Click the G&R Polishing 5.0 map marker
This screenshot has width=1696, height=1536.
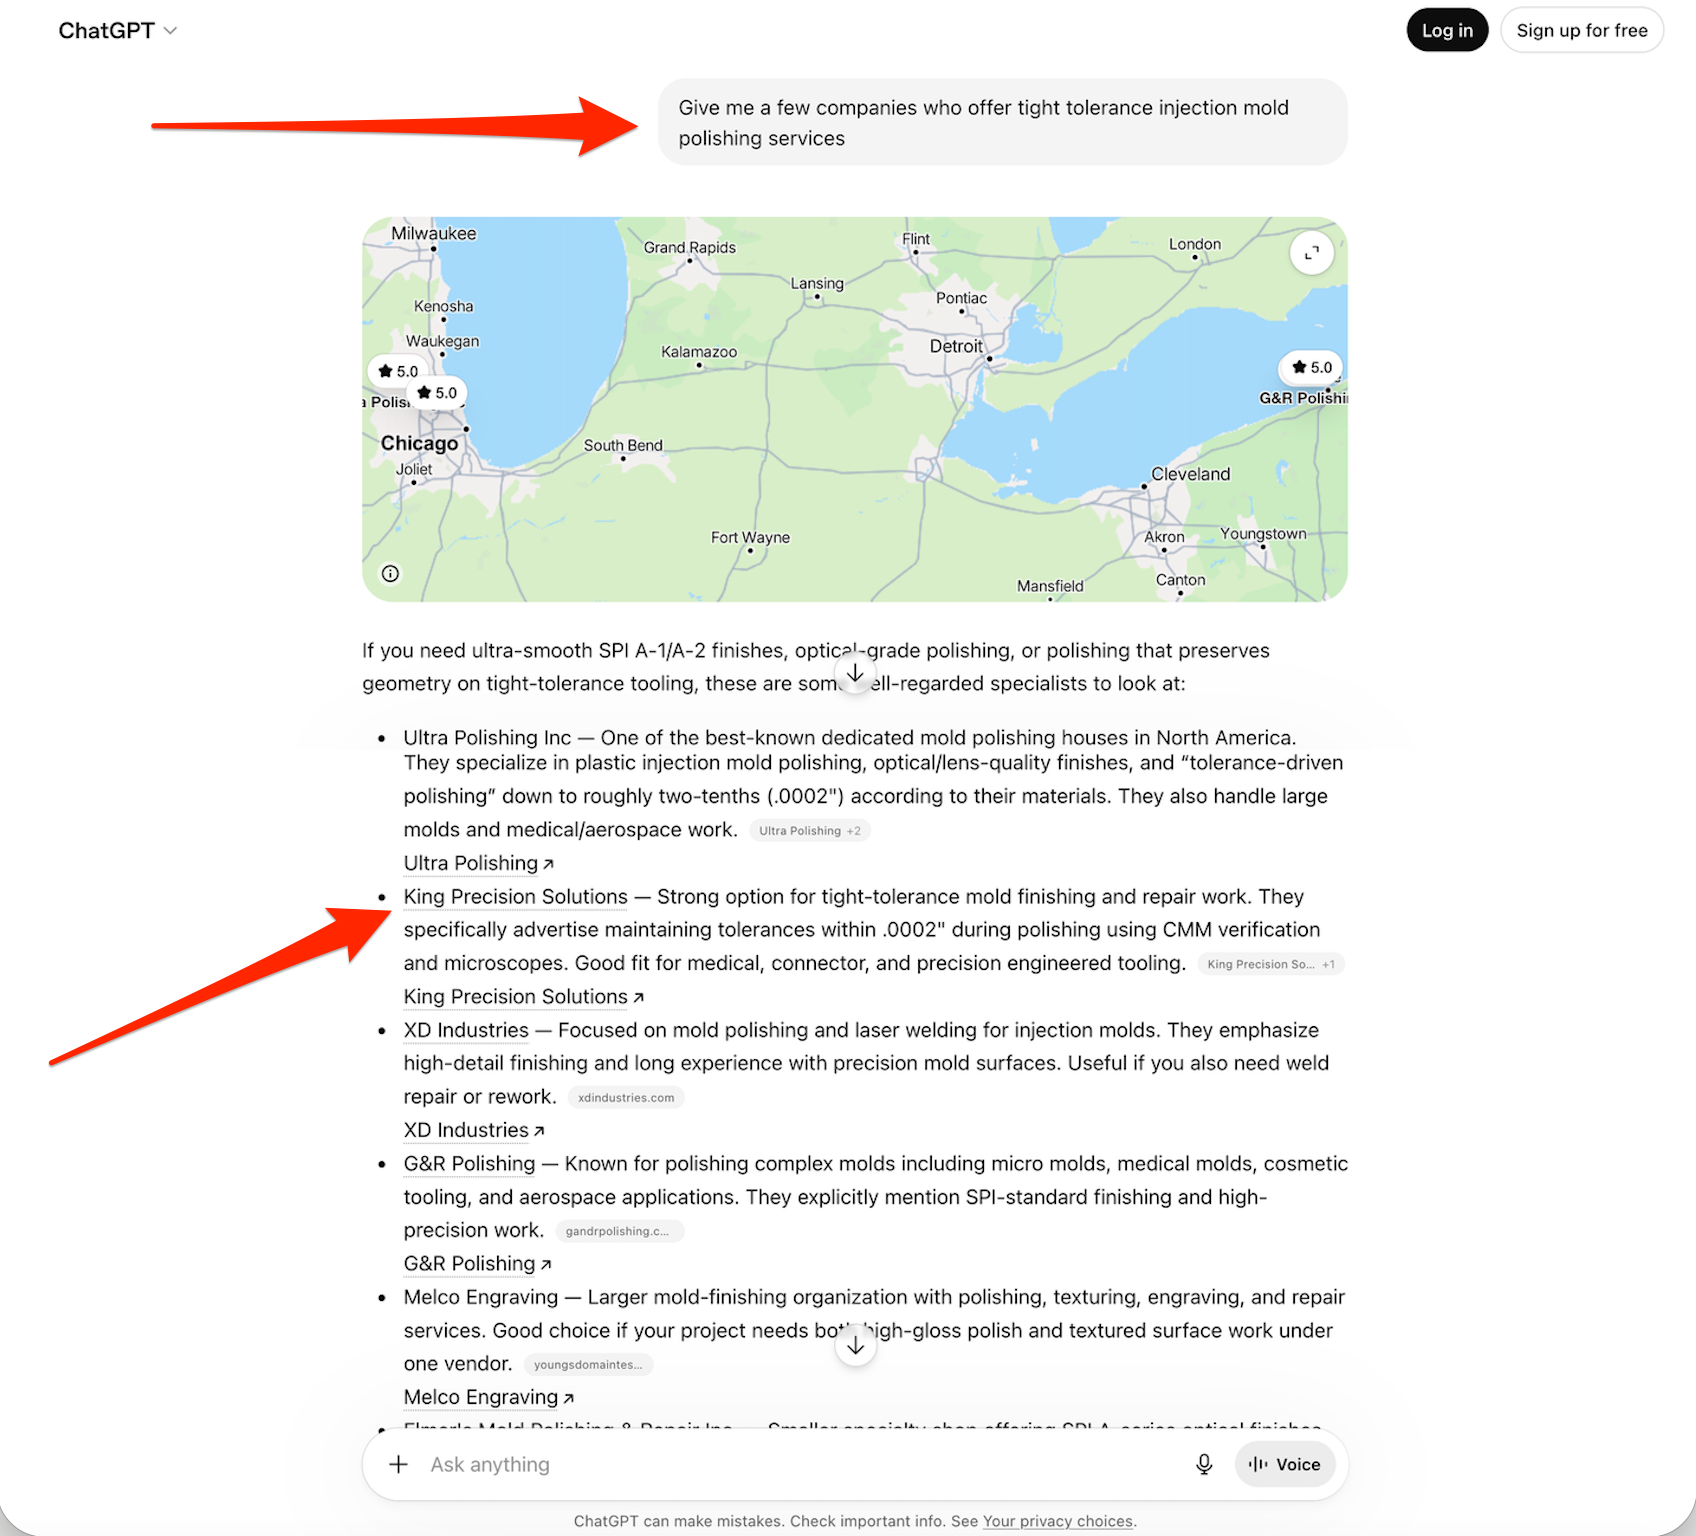tap(1311, 367)
